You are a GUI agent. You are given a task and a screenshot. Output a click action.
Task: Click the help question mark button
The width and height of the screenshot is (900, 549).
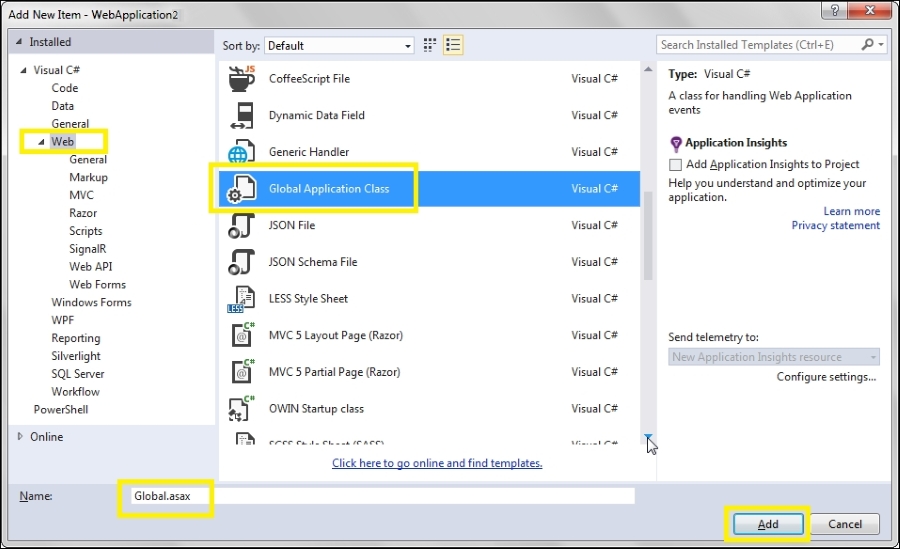pyautogui.click(x=834, y=10)
